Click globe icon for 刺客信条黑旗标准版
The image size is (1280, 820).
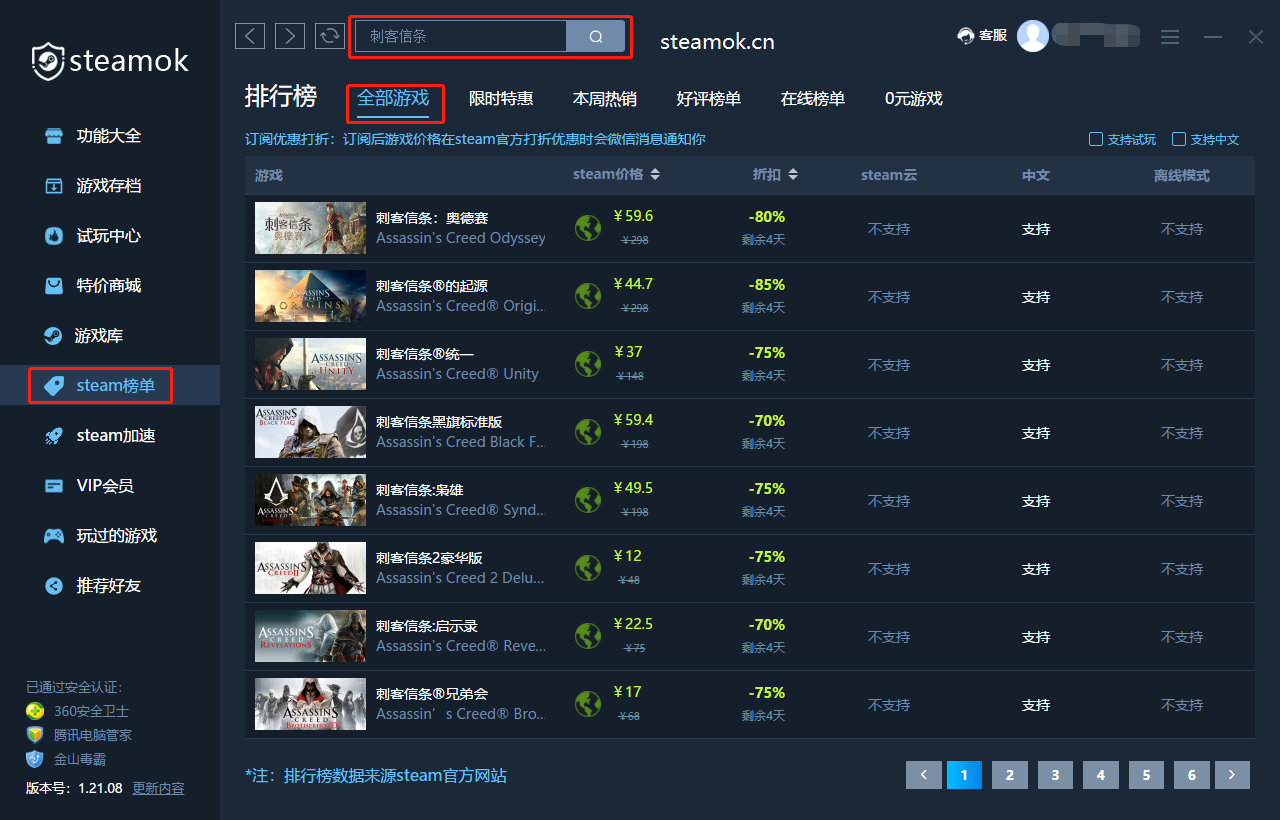tap(587, 432)
